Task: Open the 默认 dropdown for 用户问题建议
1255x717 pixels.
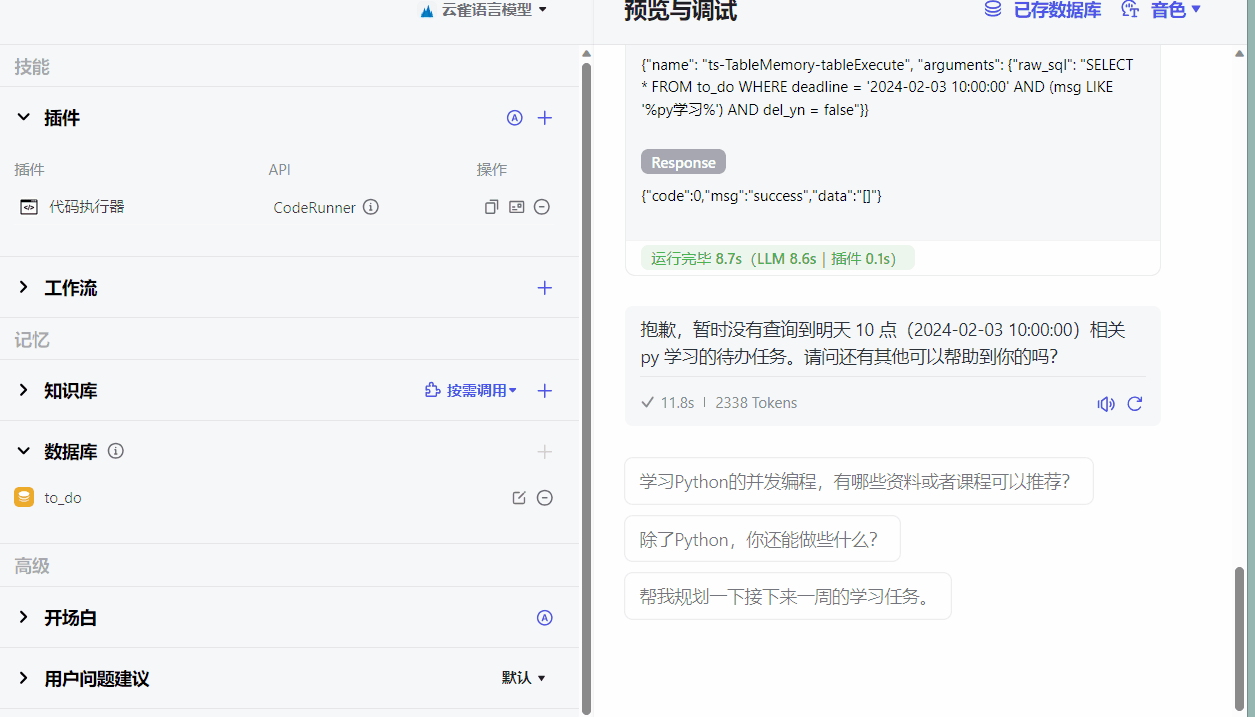Action: click(x=524, y=678)
